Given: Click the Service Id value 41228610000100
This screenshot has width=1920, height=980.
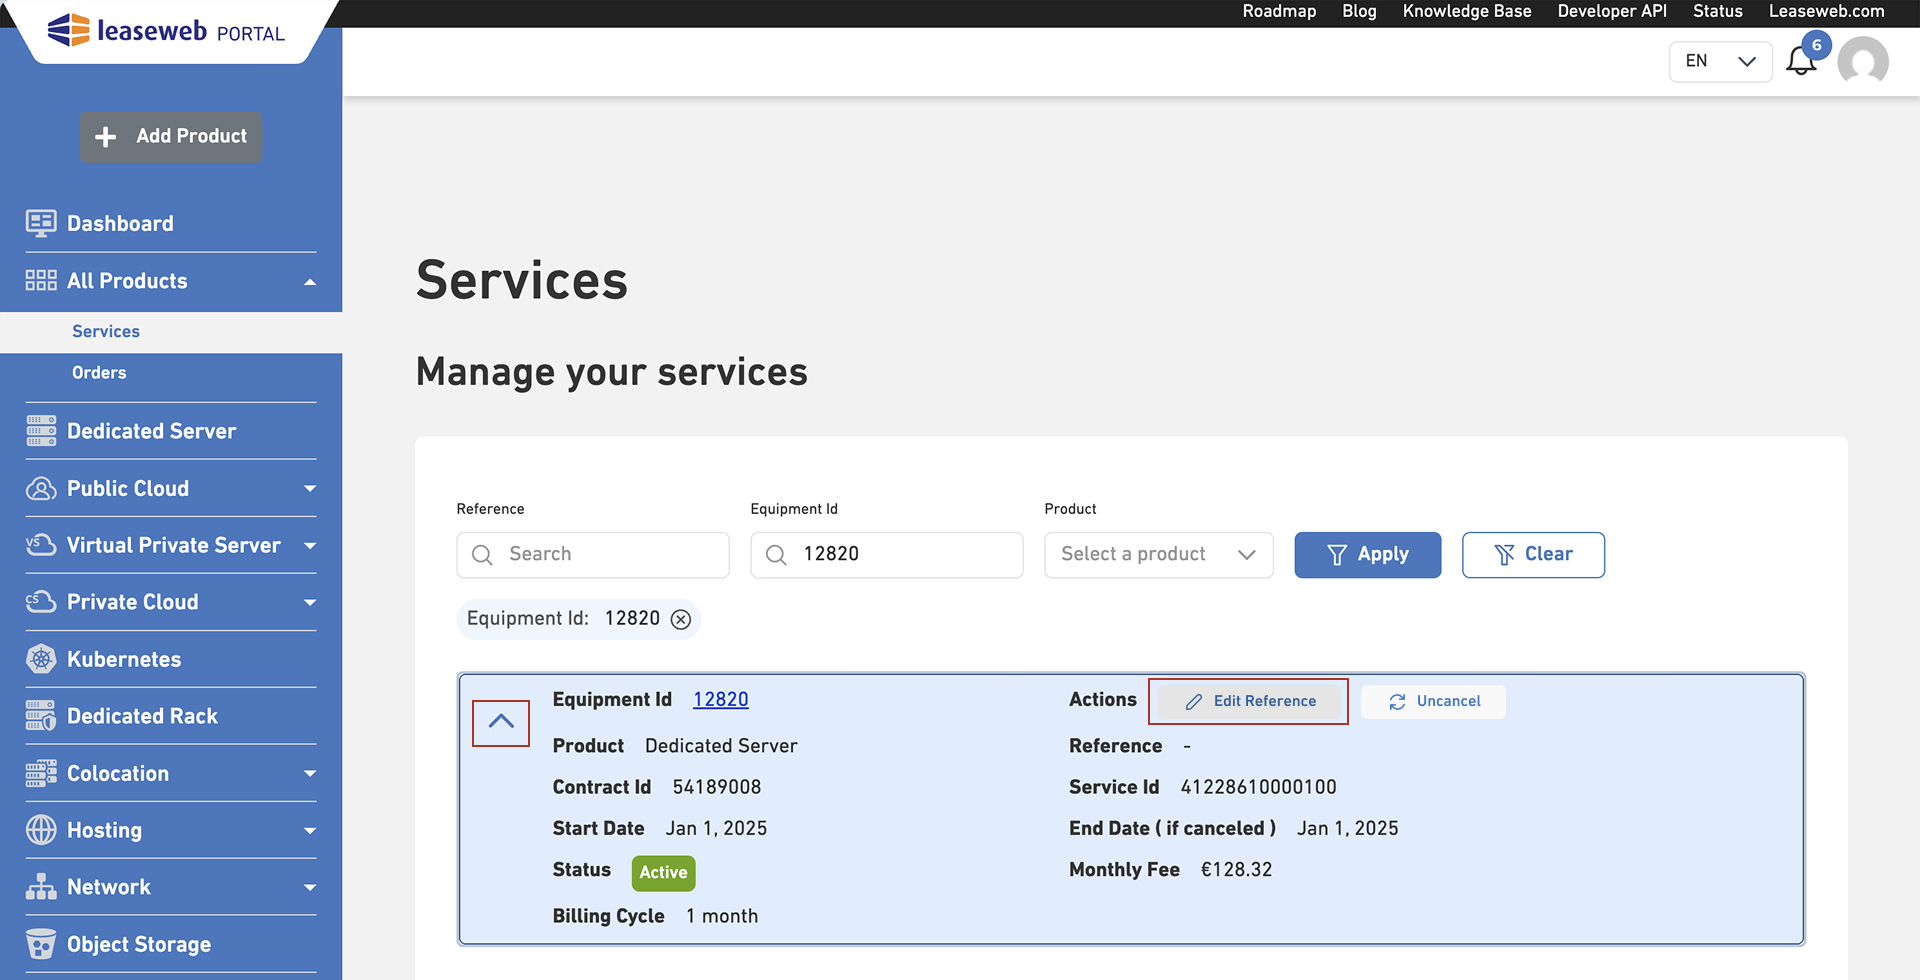Looking at the screenshot, I should tap(1258, 788).
